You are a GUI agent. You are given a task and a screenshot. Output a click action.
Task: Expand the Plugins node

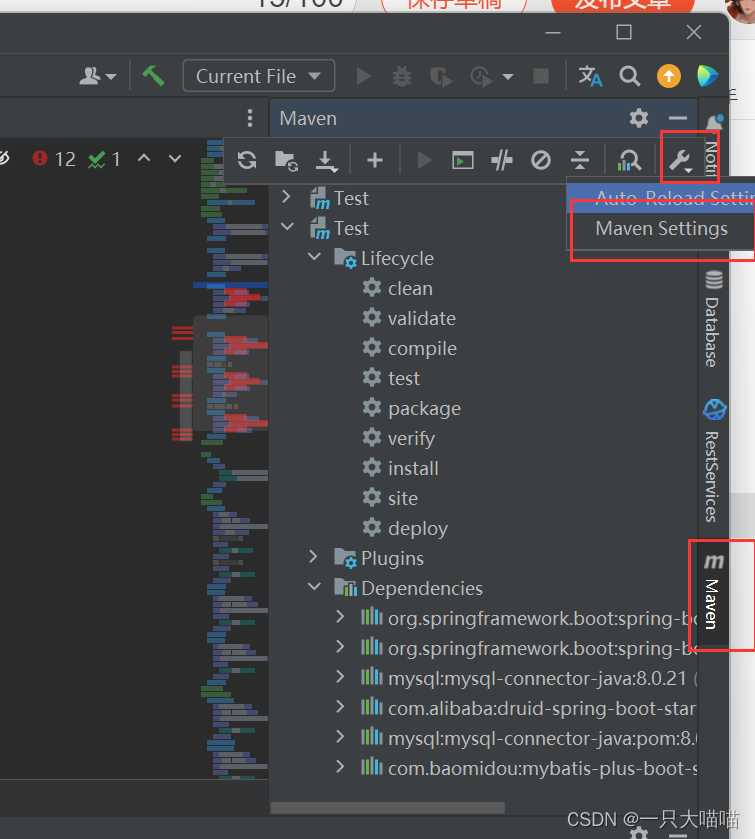314,556
